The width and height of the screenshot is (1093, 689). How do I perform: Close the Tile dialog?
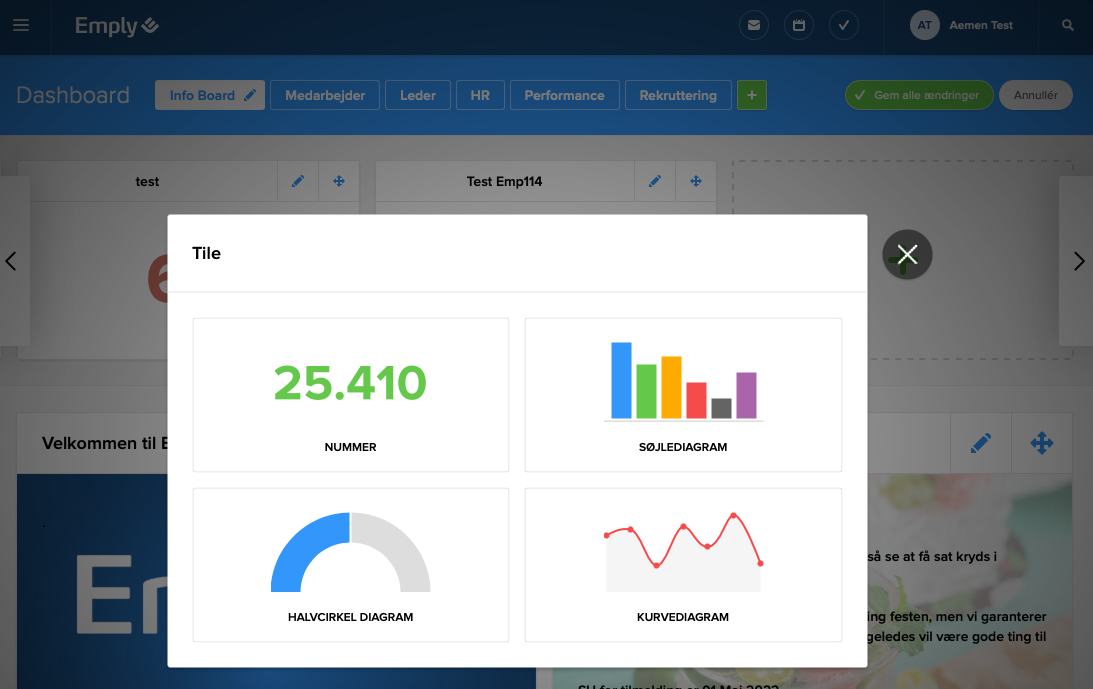point(907,255)
